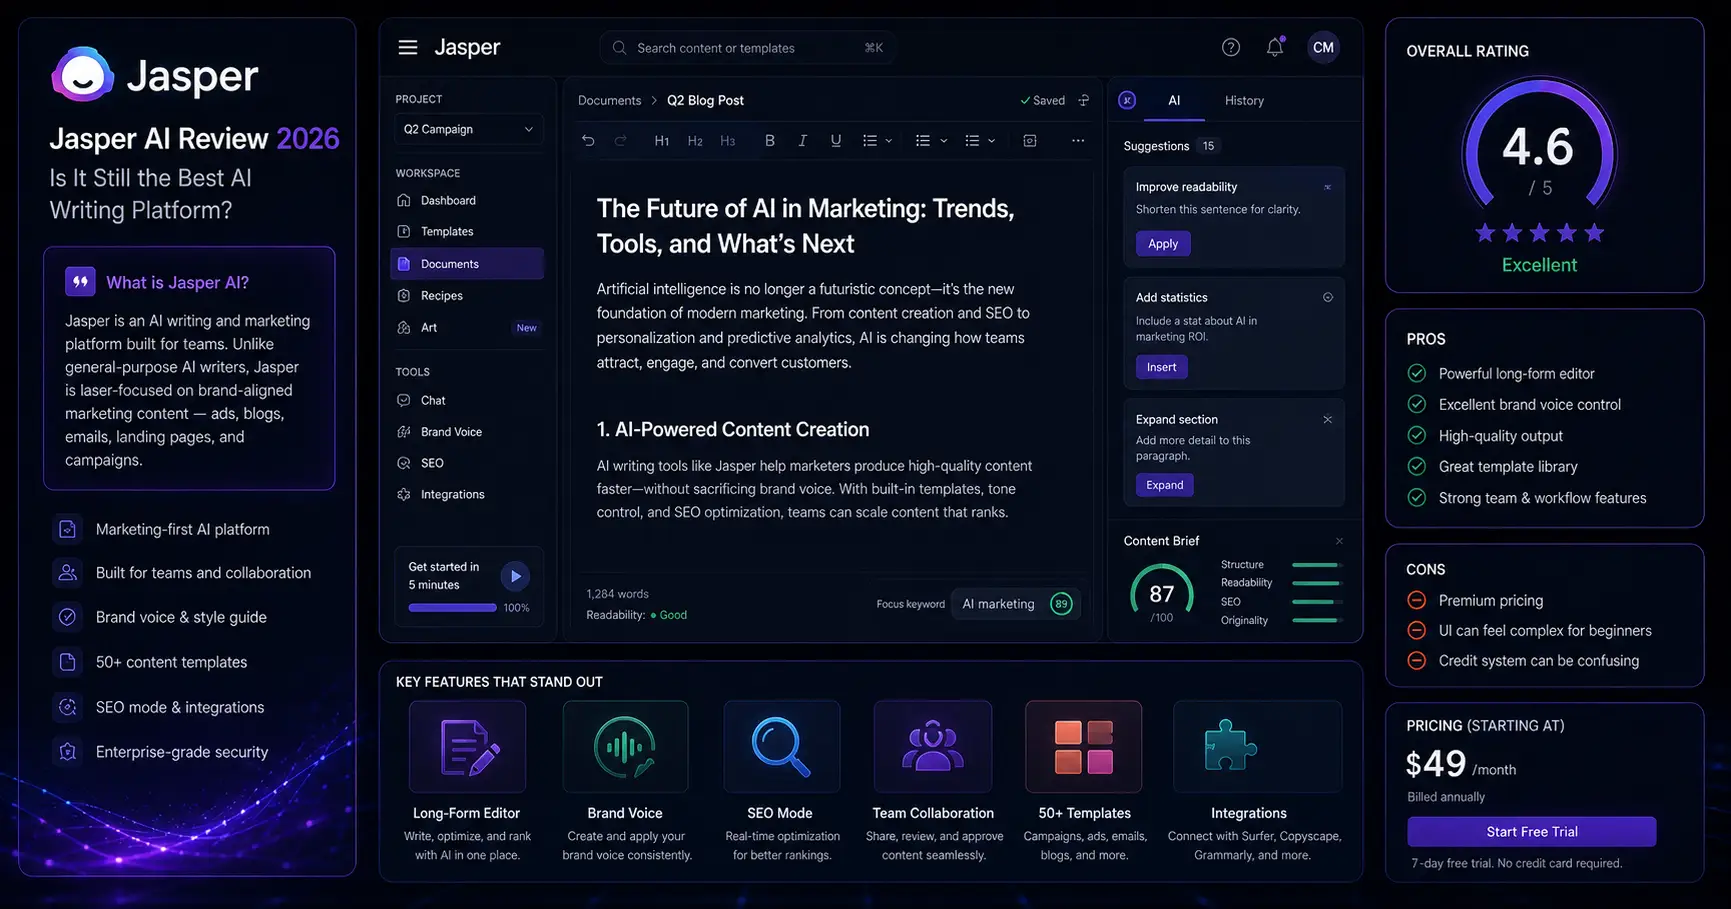Viewport: 1731px width, 909px height.
Task: Click the Brand Voice waveform feature icon
Action: [625, 747]
